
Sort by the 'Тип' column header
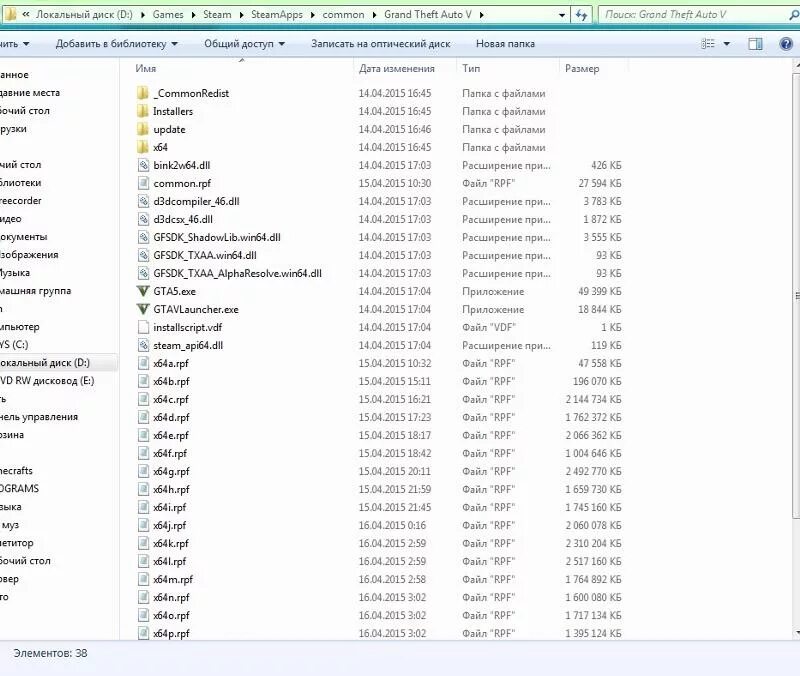point(471,68)
